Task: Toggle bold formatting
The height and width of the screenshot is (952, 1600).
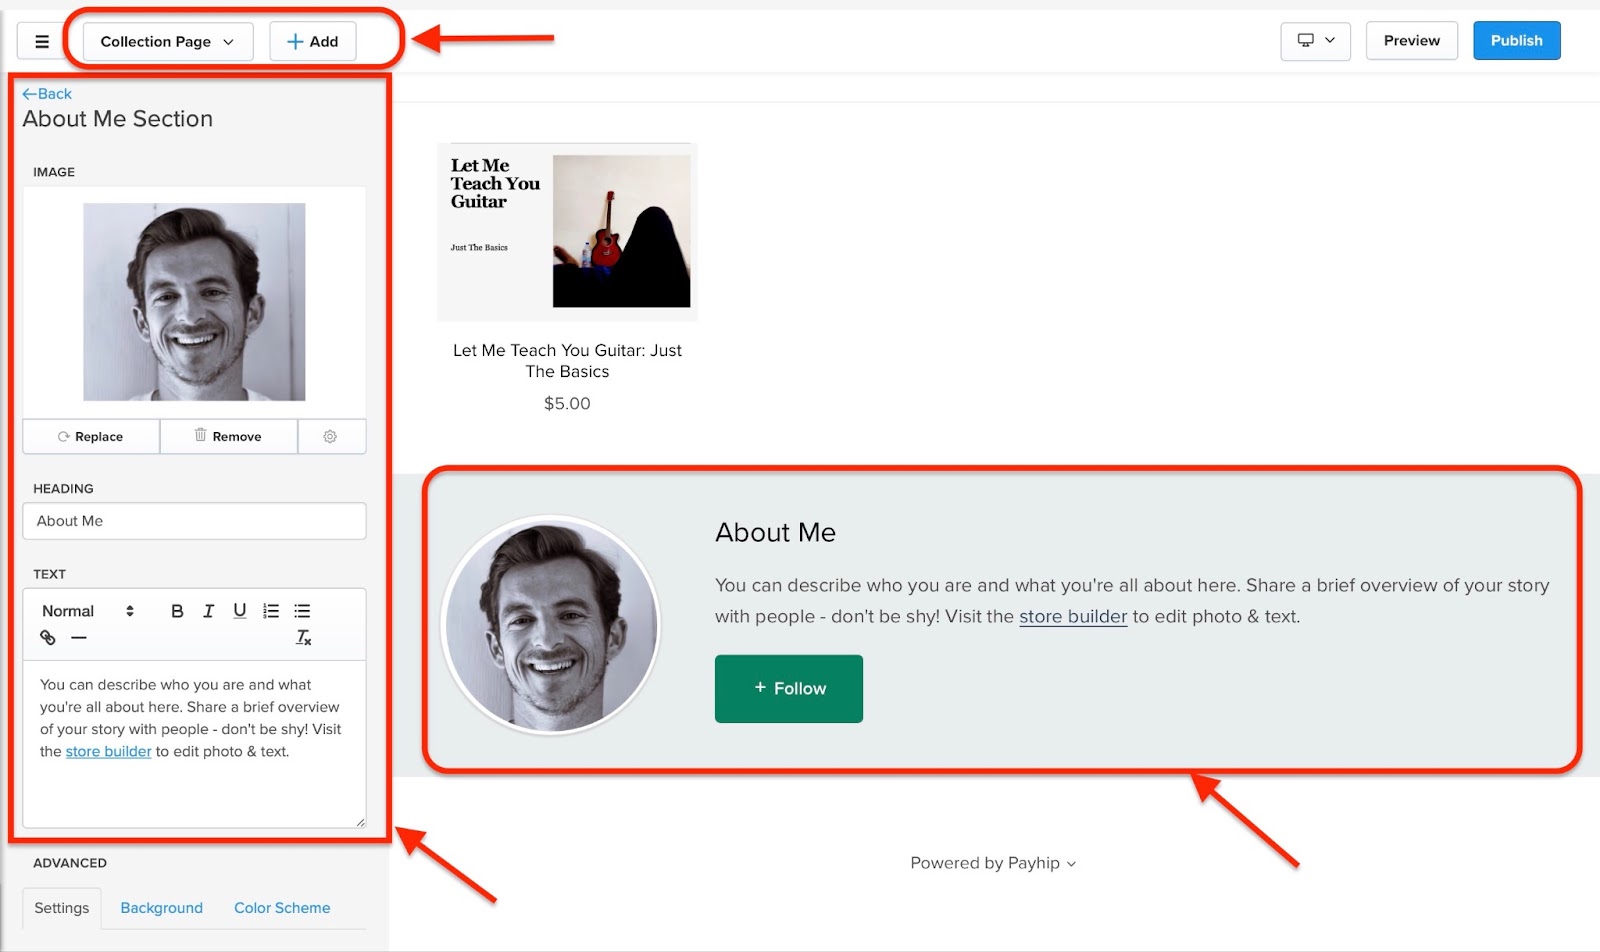Action: pyautogui.click(x=177, y=611)
